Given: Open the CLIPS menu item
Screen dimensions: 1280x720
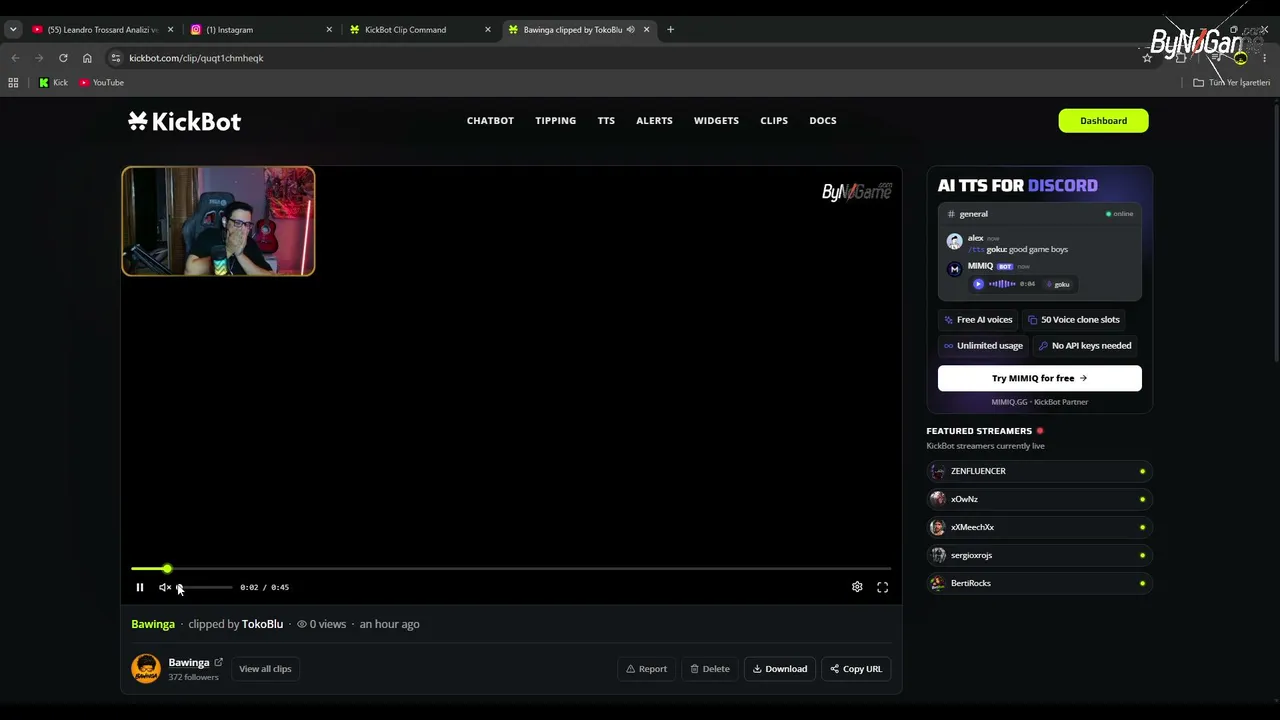Looking at the screenshot, I should [774, 121].
